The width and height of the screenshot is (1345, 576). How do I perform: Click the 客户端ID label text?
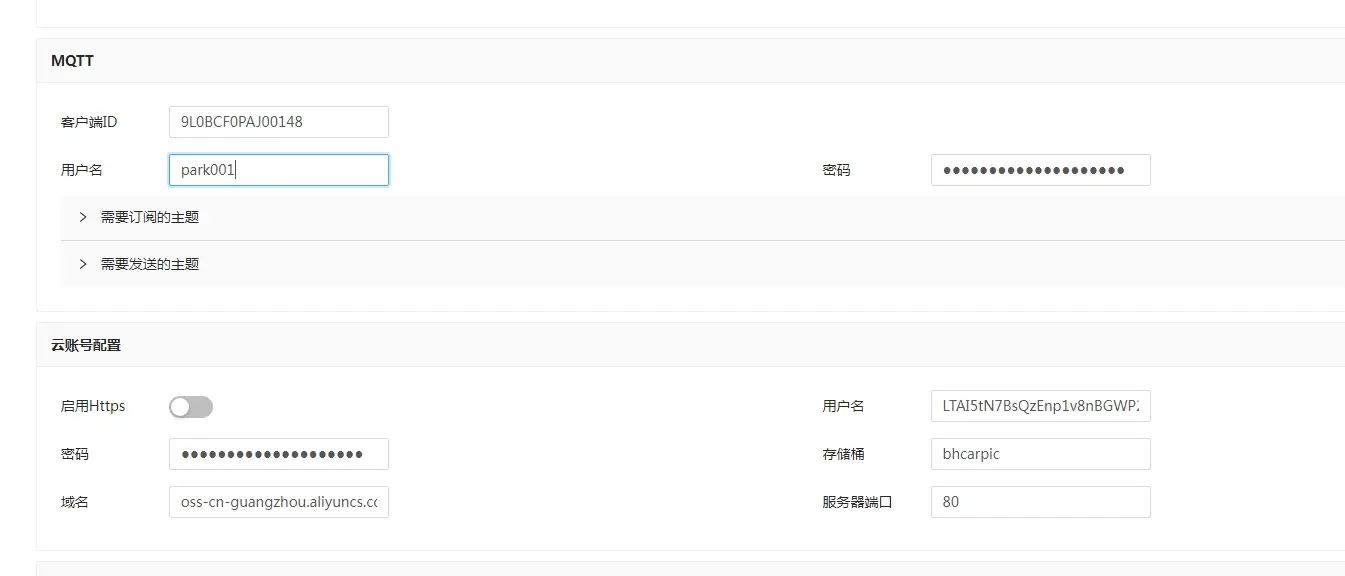(89, 122)
